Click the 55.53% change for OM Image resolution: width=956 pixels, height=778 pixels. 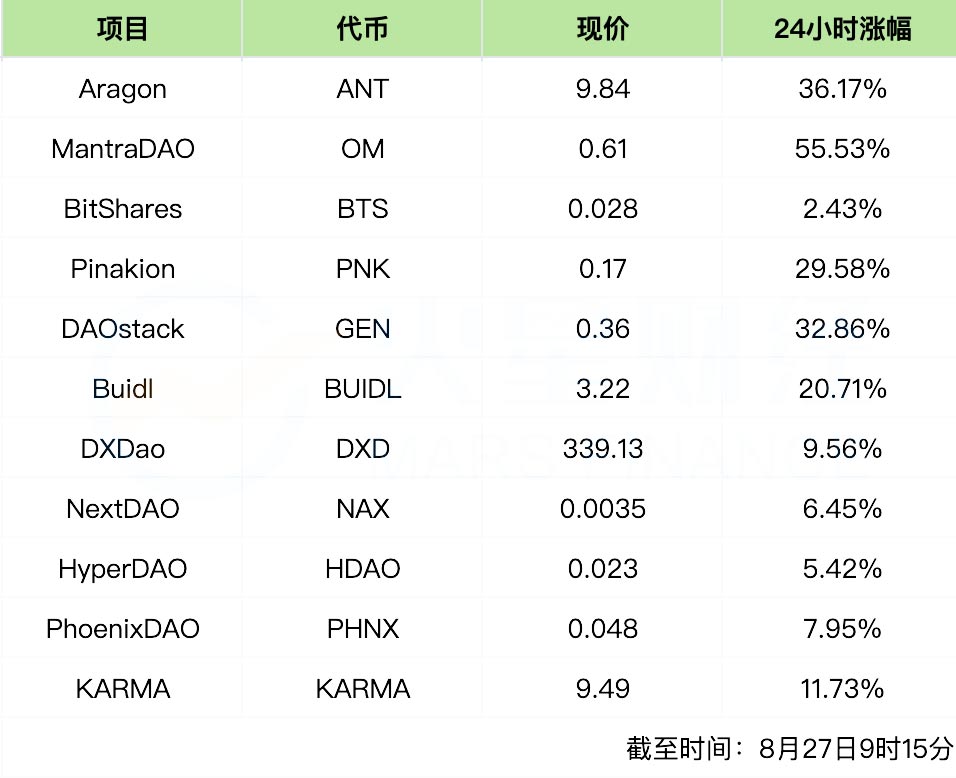(x=842, y=149)
